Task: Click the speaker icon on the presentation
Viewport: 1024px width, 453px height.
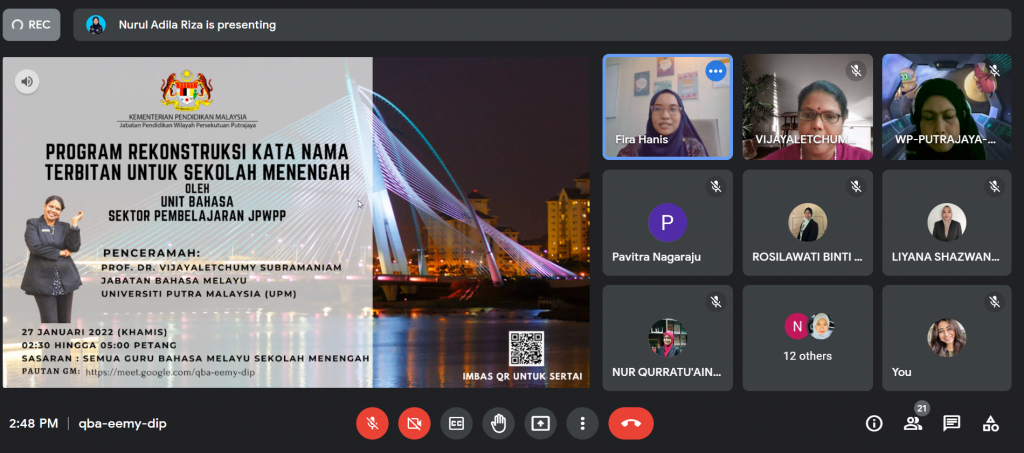Action: click(x=27, y=82)
